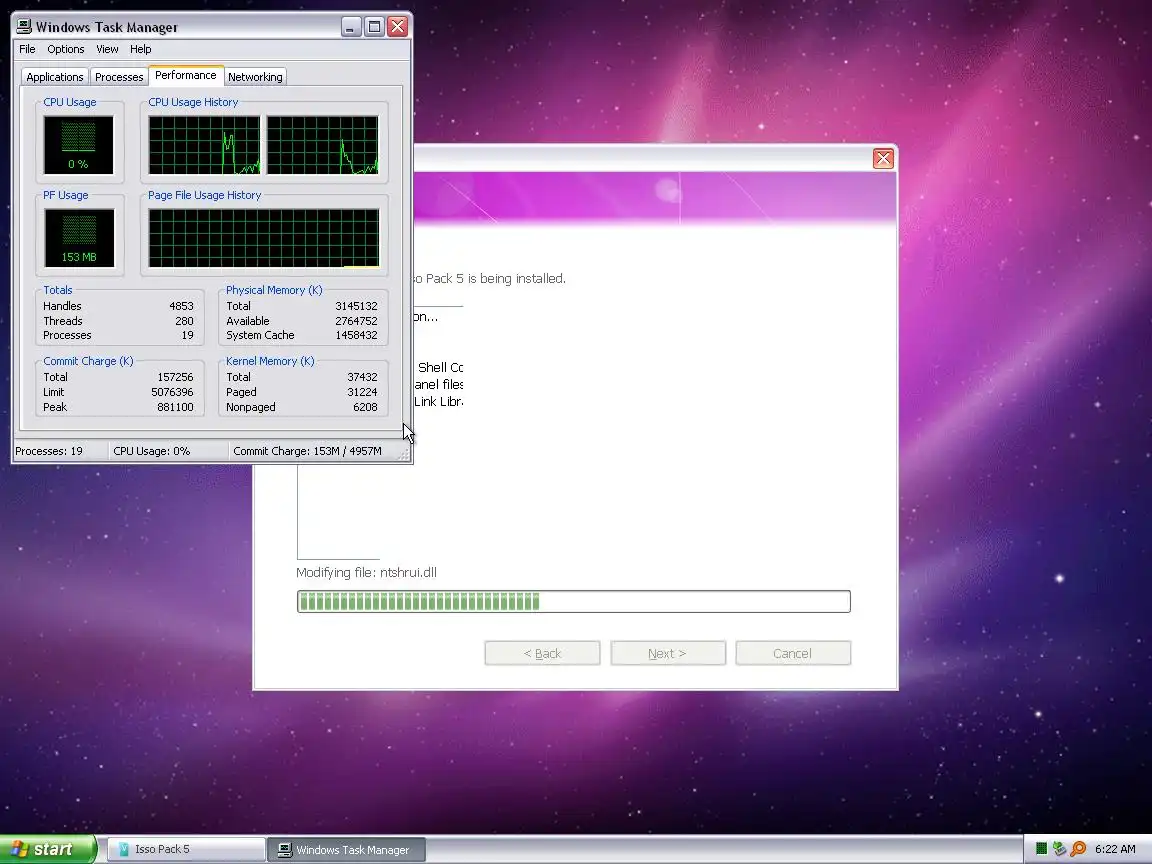
Task: Close the Isso Pack 5 installer window
Action: (x=883, y=159)
